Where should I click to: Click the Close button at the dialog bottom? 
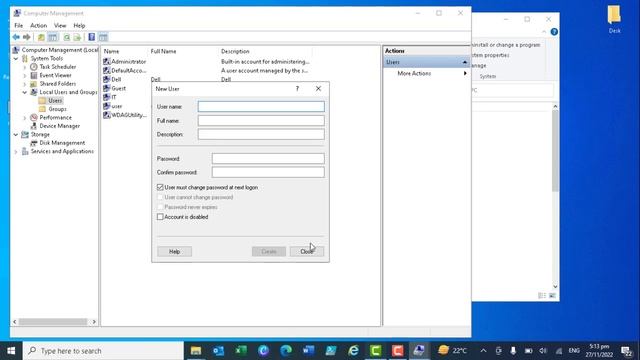pos(307,251)
